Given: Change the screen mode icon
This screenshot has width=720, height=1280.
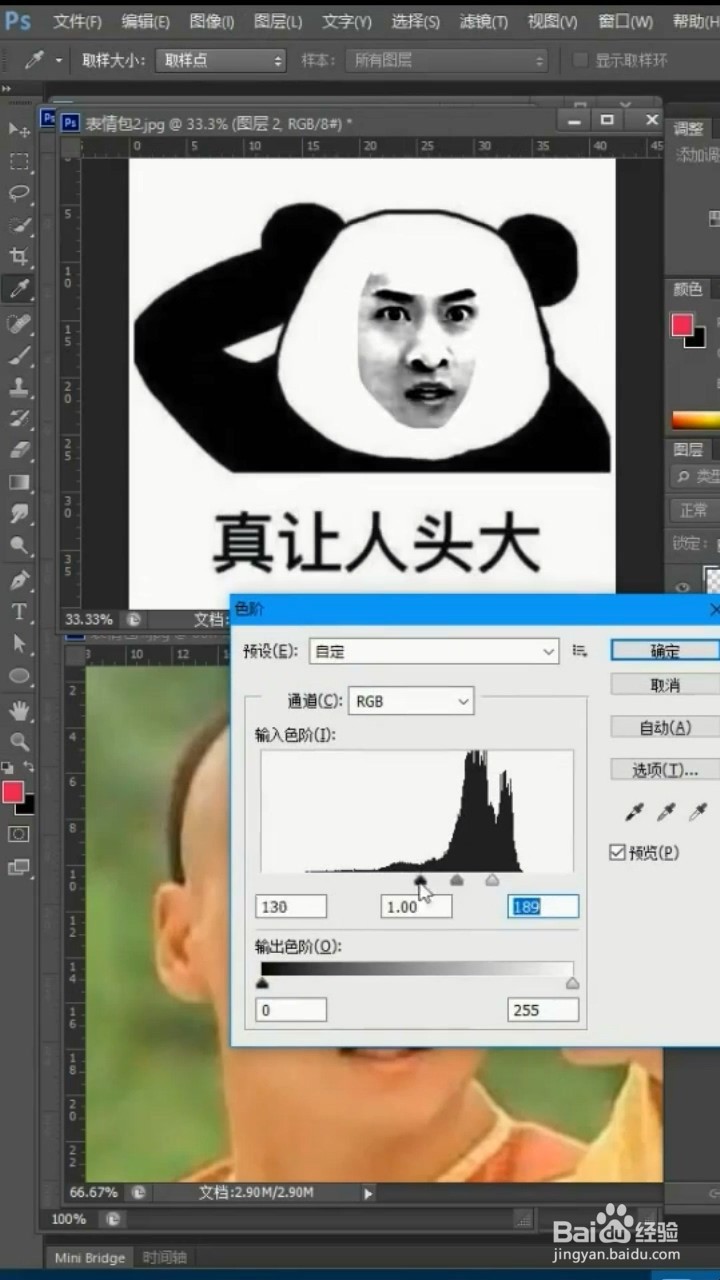Looking at the screenshot, I should pyautogui.click(x=19, y=867).
